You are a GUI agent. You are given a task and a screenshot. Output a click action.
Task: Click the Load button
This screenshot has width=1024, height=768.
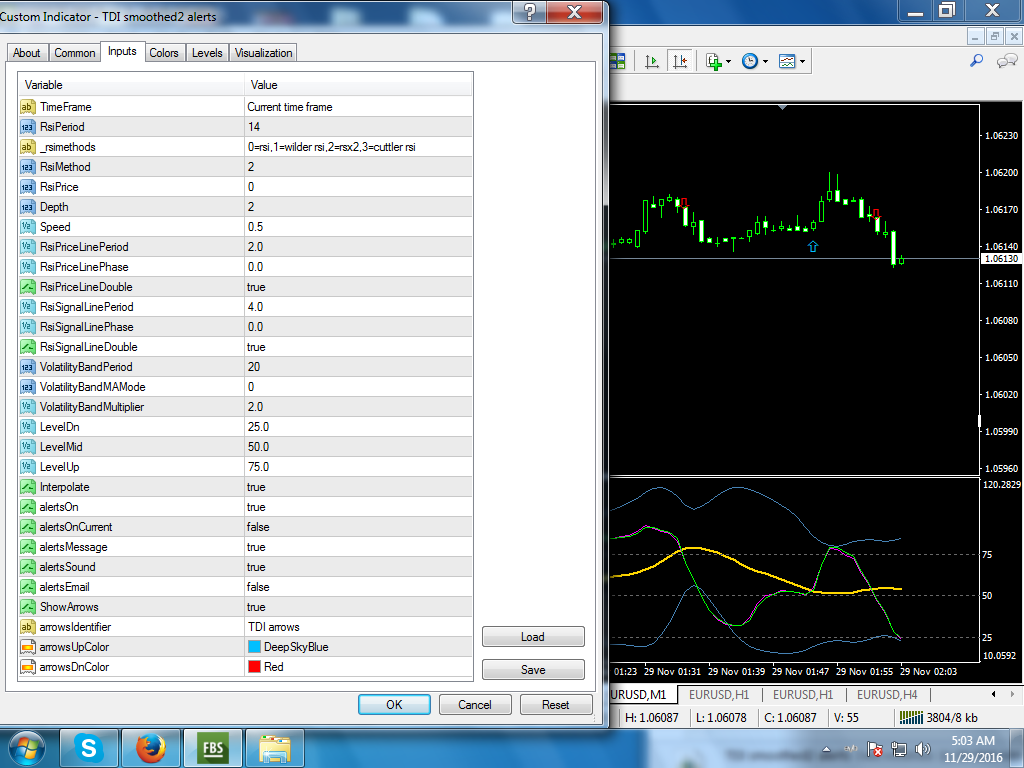532,637
